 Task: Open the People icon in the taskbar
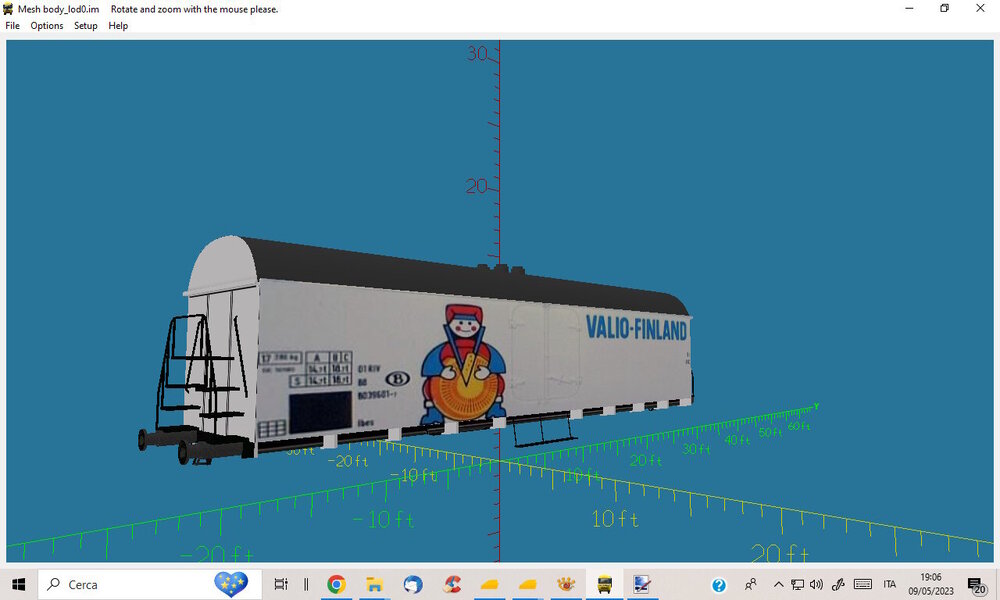pos(751,584)
